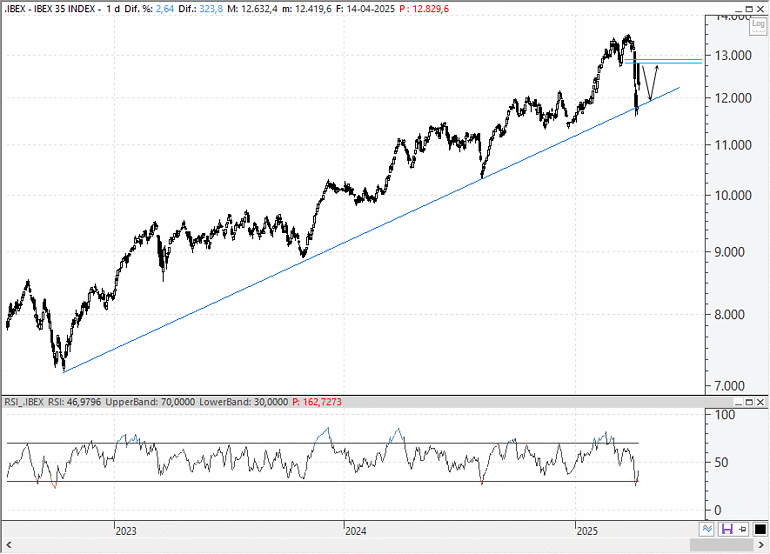Click the left arrow of the horizontal scrollbar
The width and height of the screenshot is (770, 554).
pos(8,545)
